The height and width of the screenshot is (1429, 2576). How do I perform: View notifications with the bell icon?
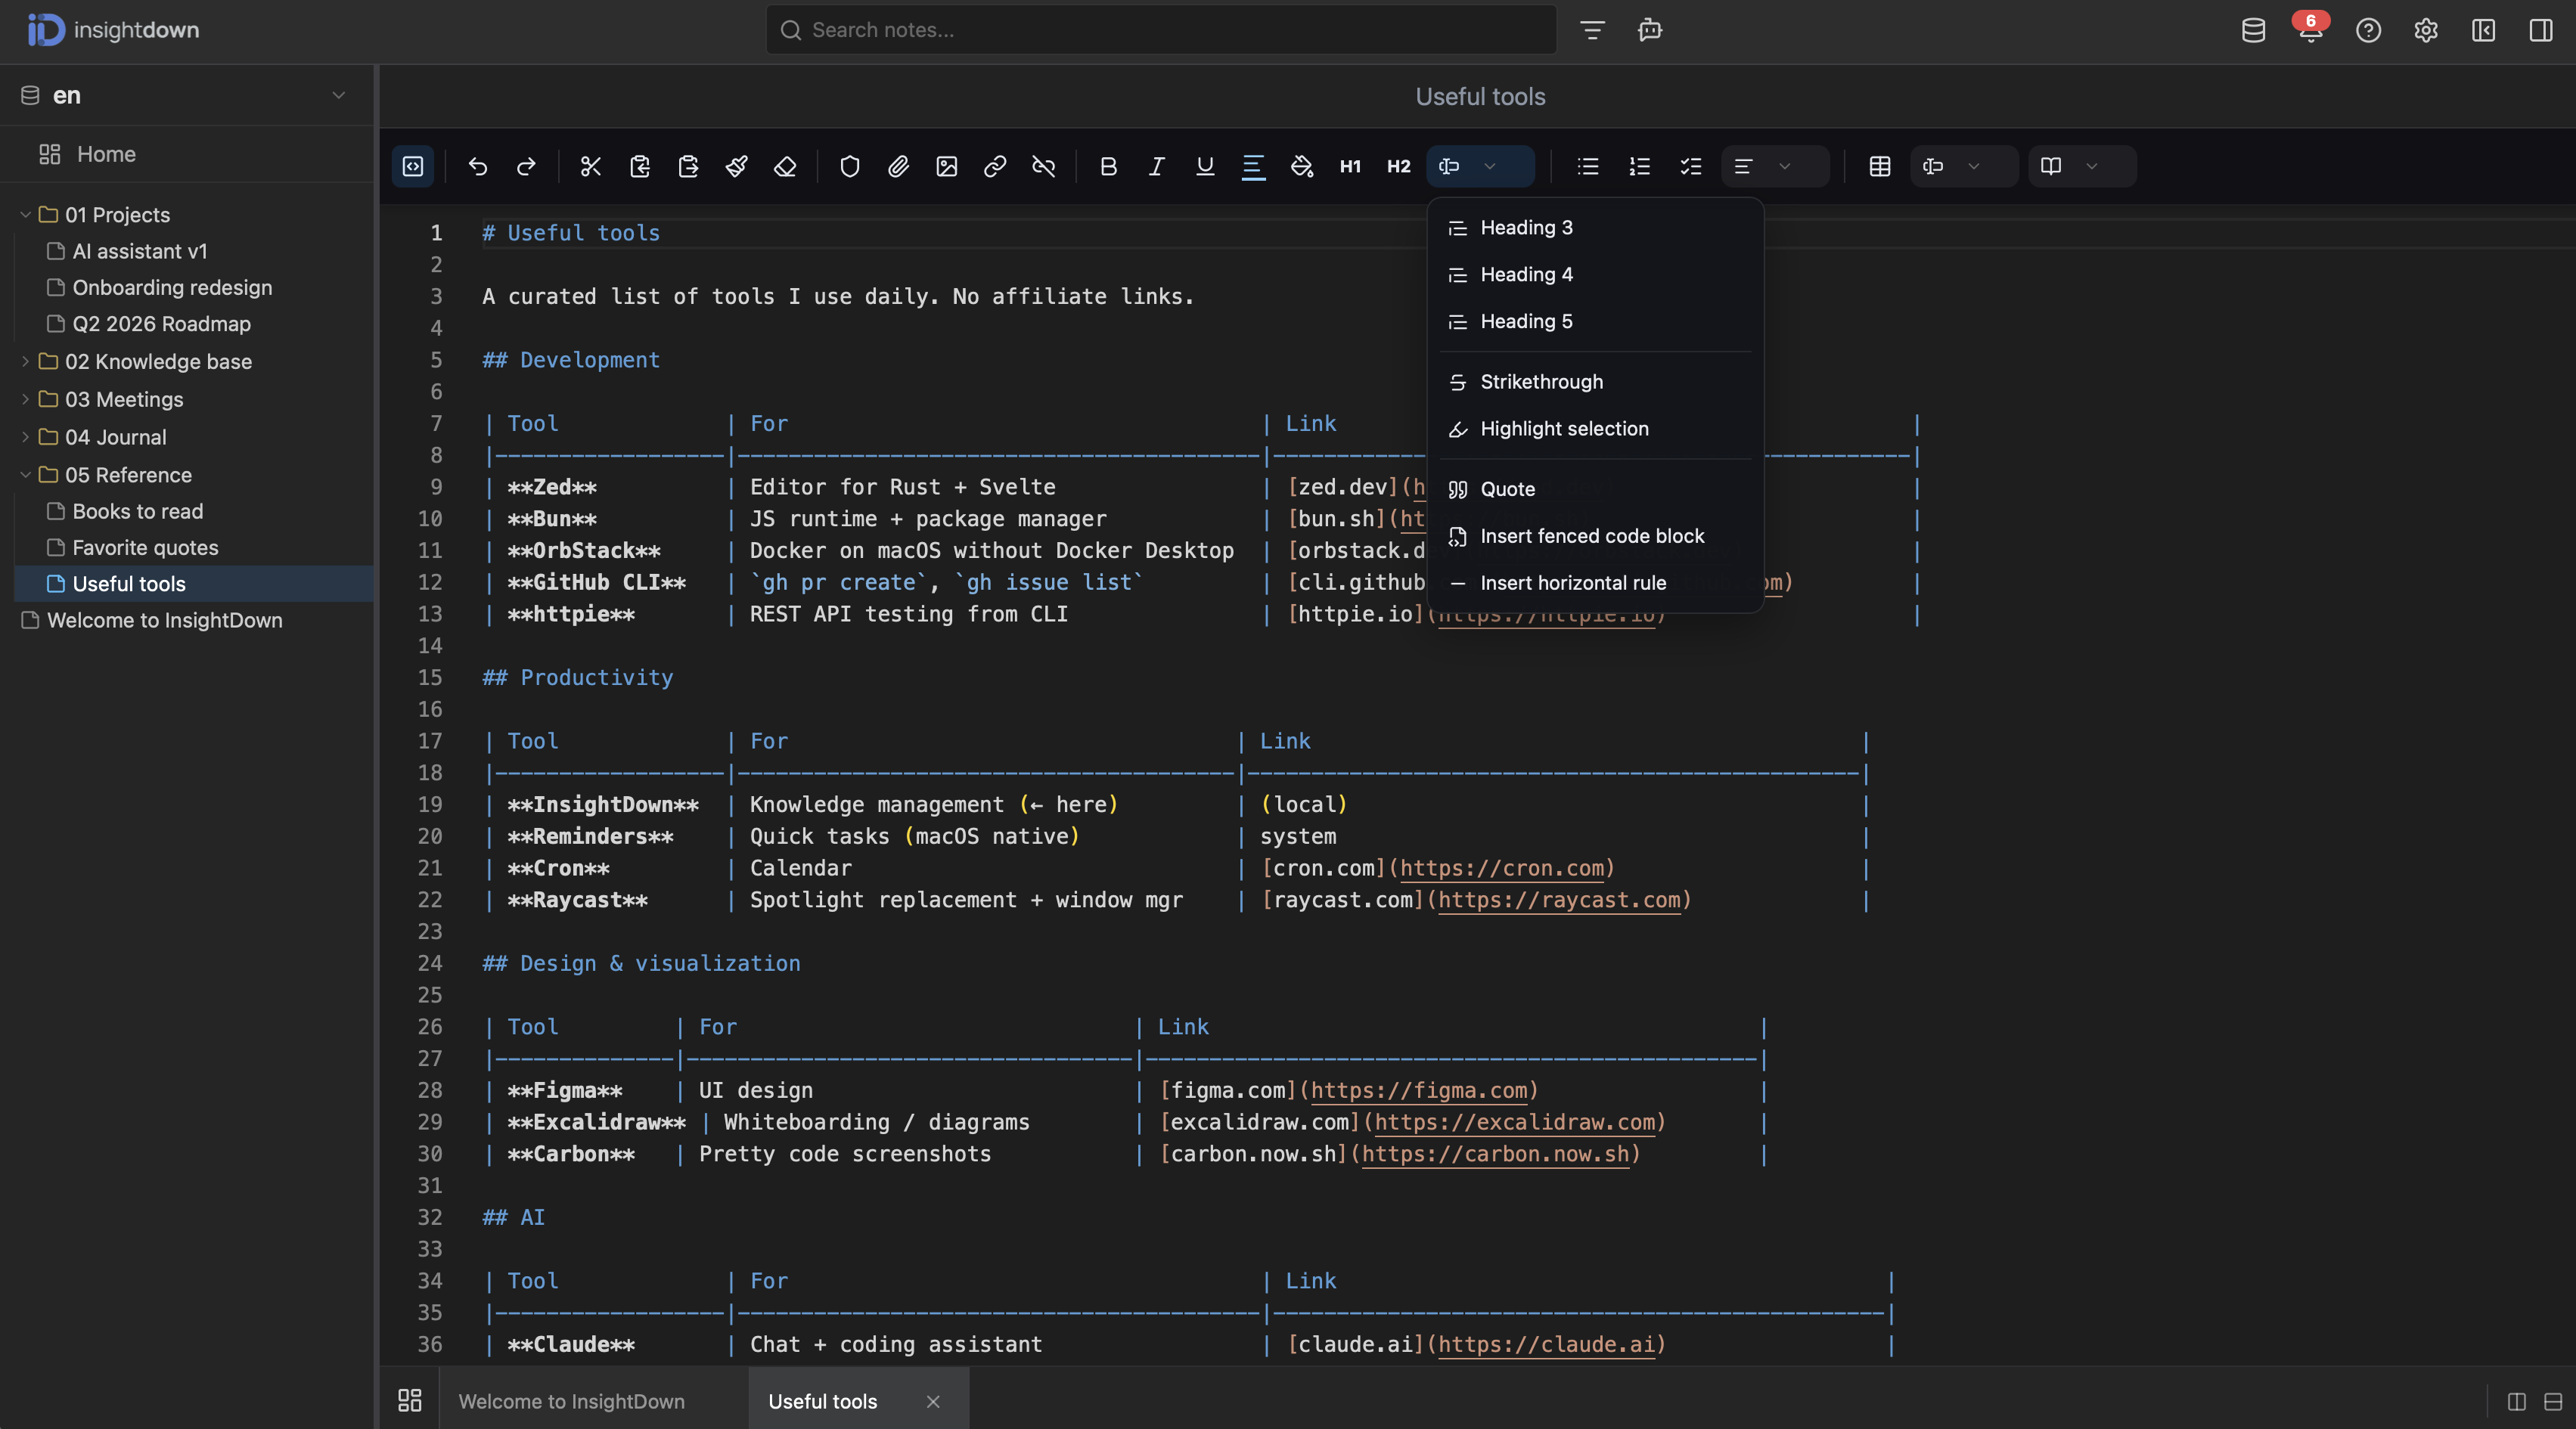2311,30
